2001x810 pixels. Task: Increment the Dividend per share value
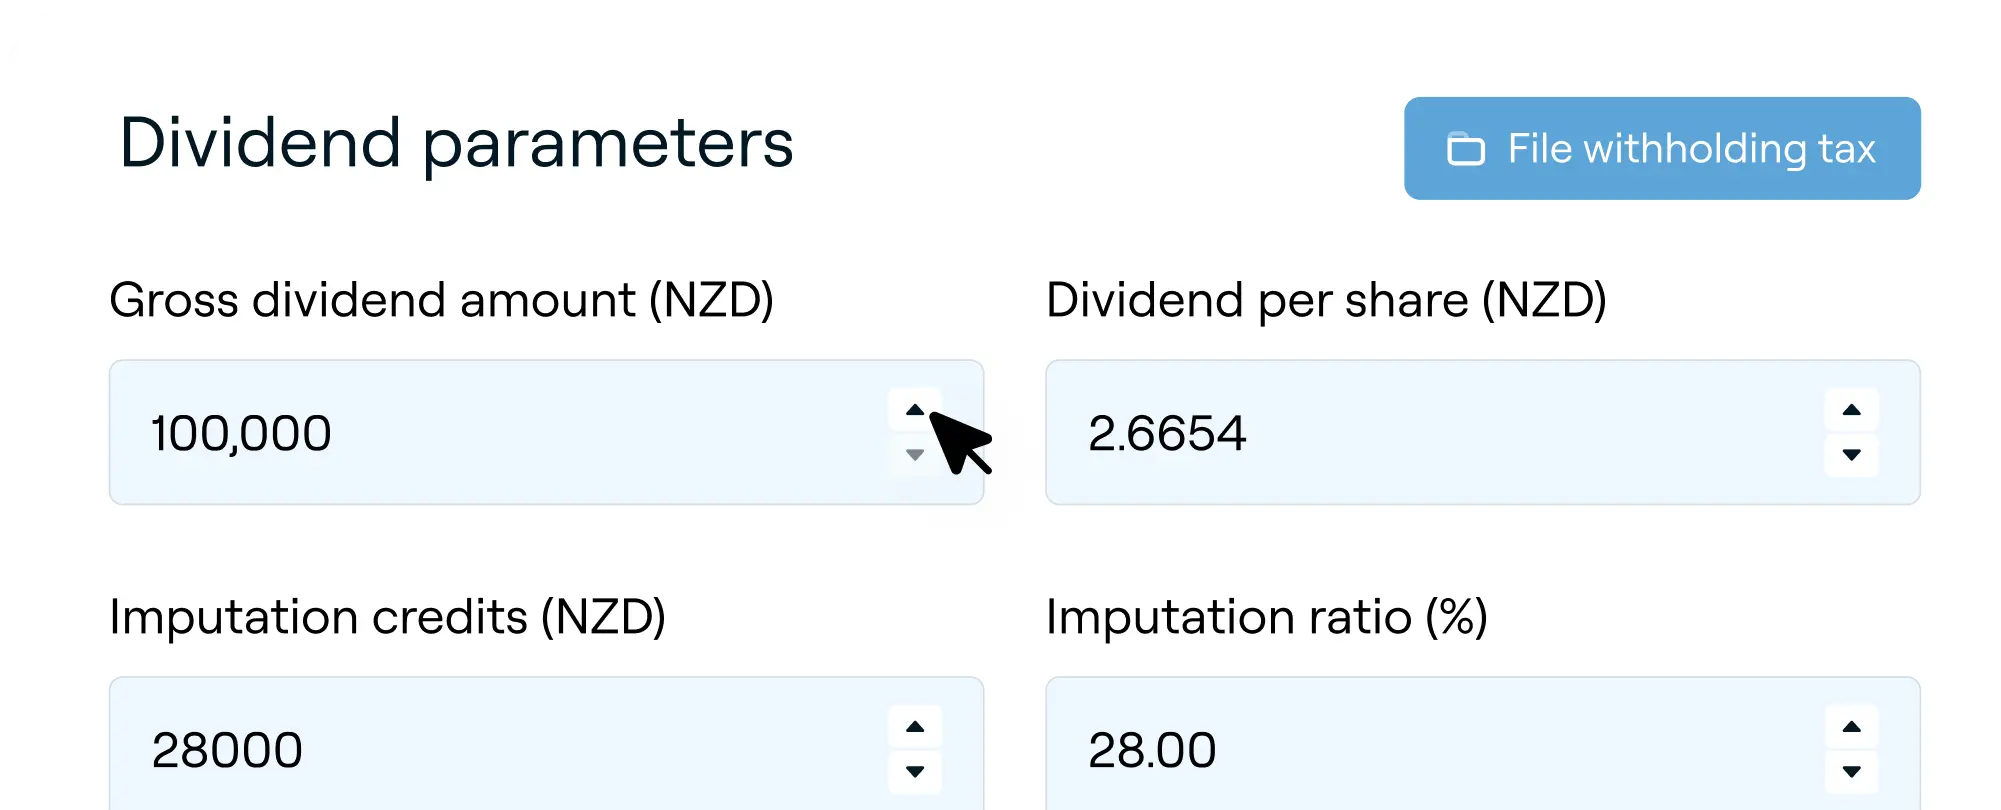[x=1852, y=409]
